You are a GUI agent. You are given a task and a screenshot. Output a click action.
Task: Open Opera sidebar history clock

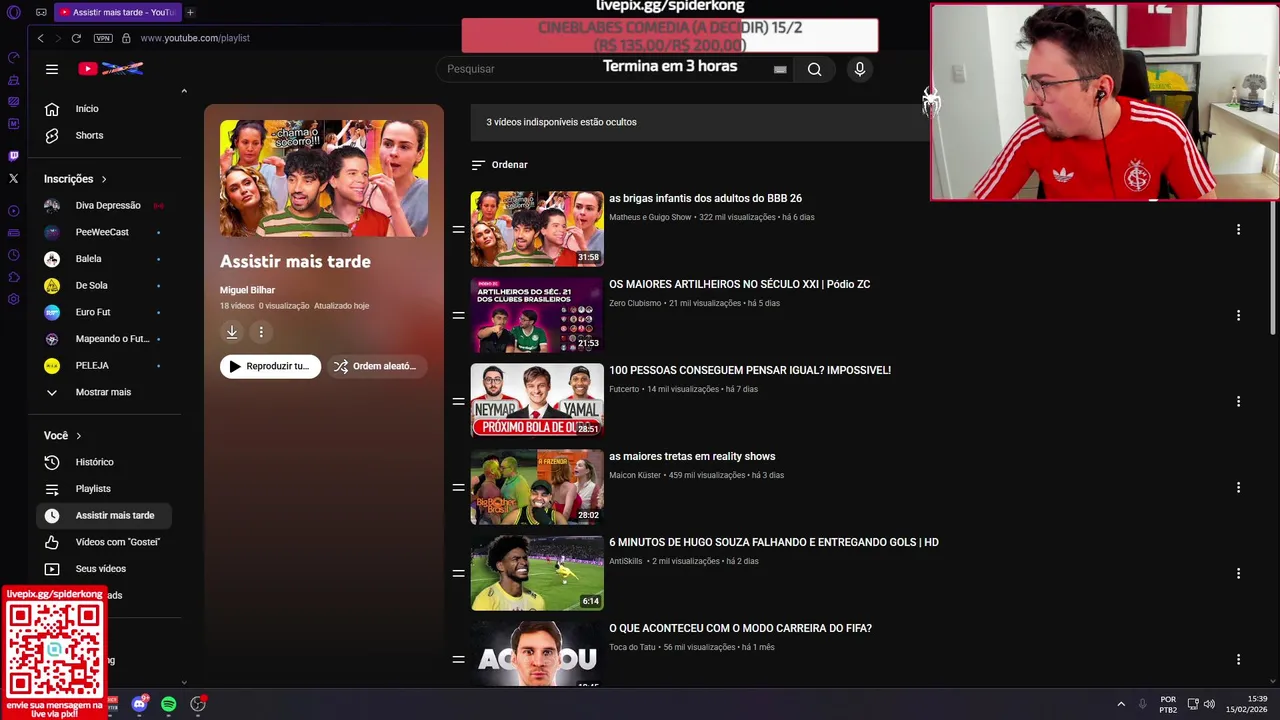point(13,255)
